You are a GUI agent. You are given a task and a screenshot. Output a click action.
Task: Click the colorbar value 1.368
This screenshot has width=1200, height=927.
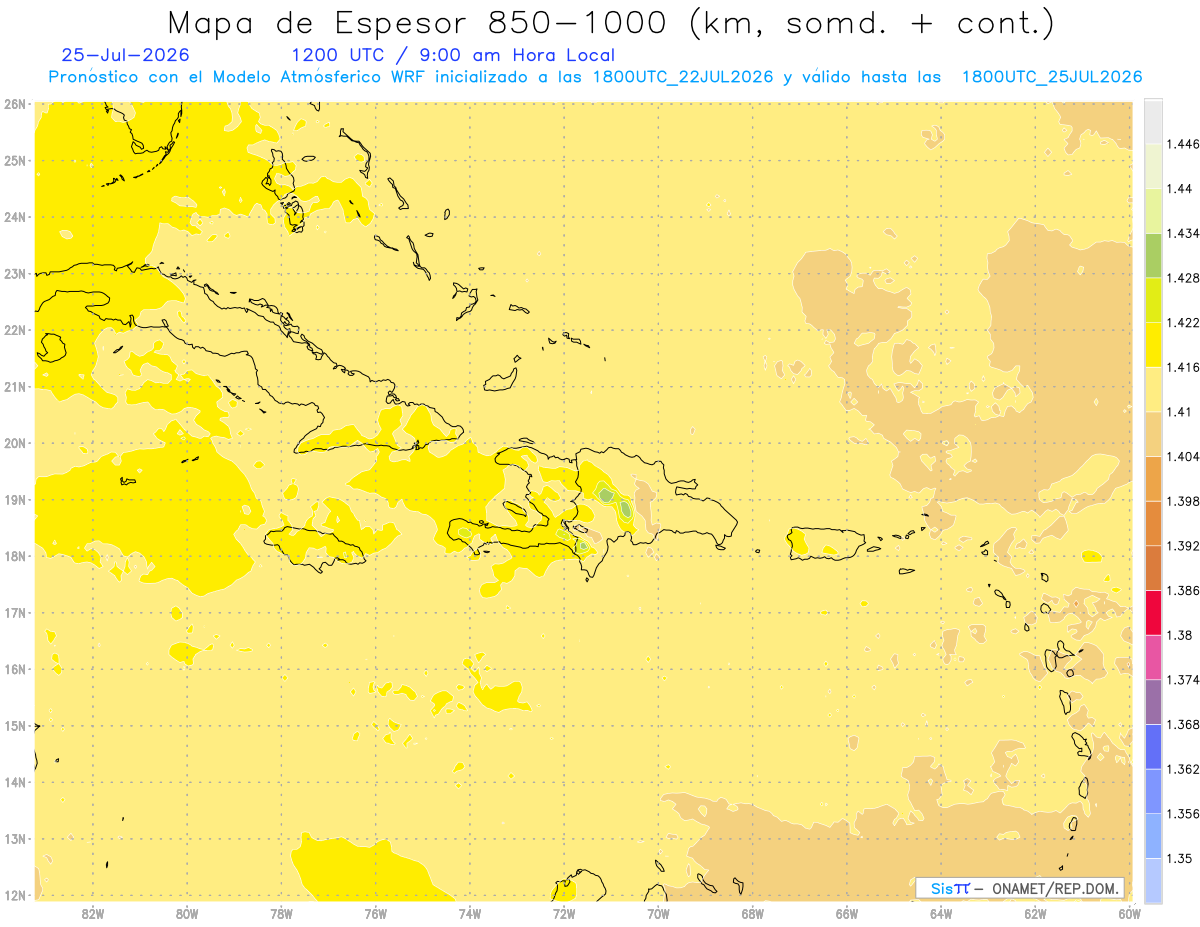click(1183, 724)
